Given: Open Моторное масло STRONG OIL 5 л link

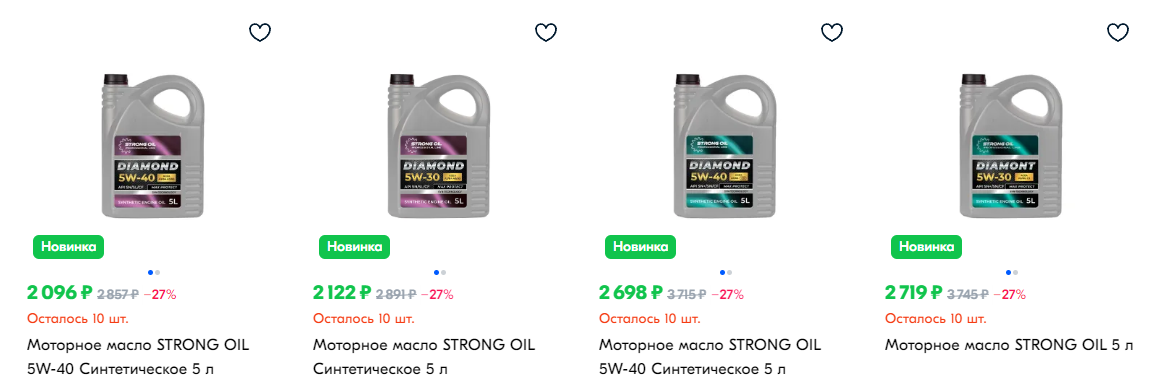Looking at the screenshot, I should 1009,346.
